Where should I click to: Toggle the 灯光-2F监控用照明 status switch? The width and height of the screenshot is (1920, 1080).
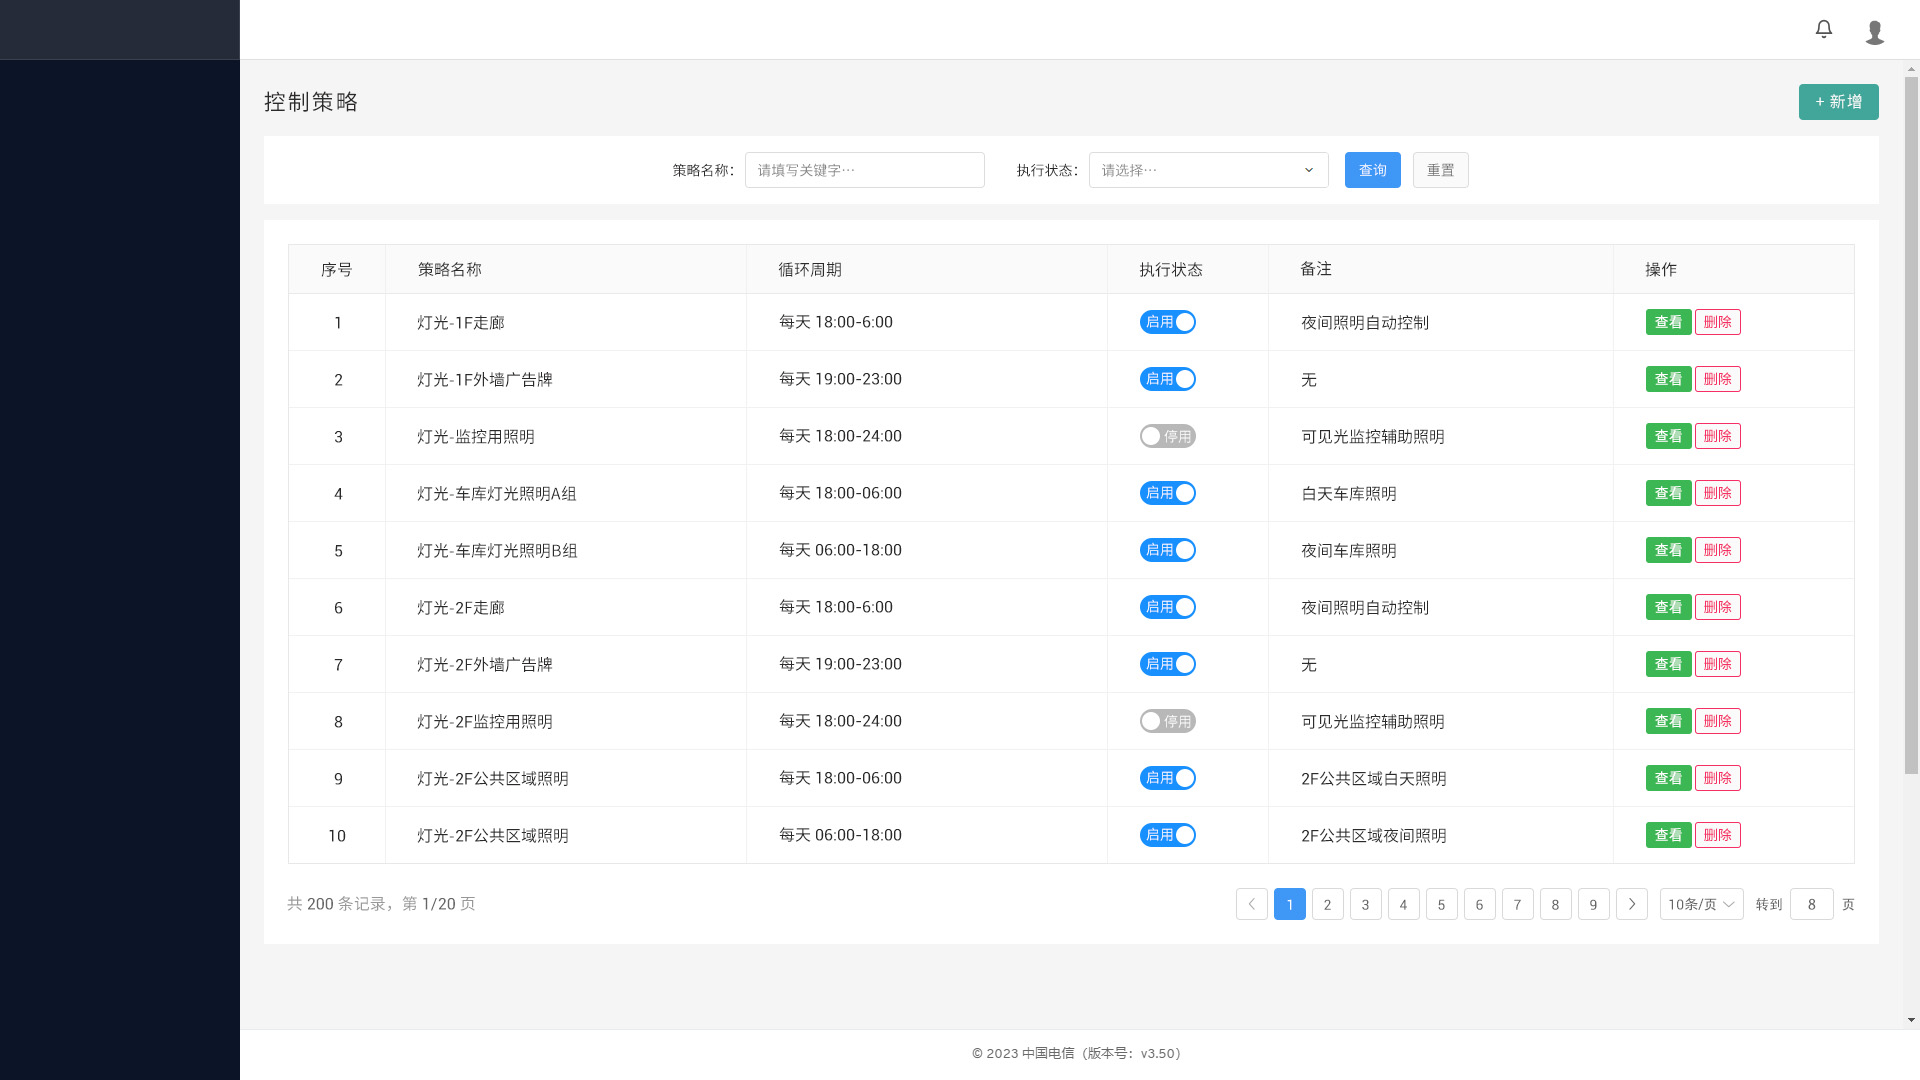(x=1167, y=721)
